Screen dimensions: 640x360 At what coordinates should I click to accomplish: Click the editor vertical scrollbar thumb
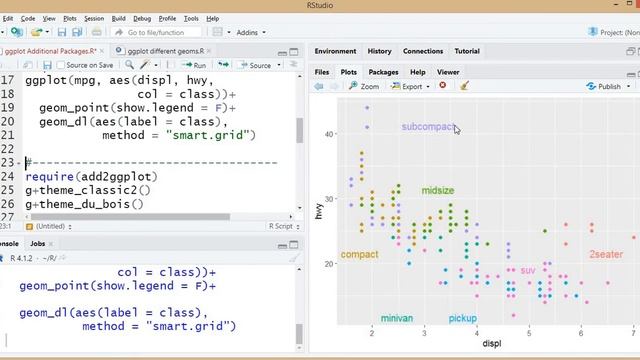coord(300,131)
